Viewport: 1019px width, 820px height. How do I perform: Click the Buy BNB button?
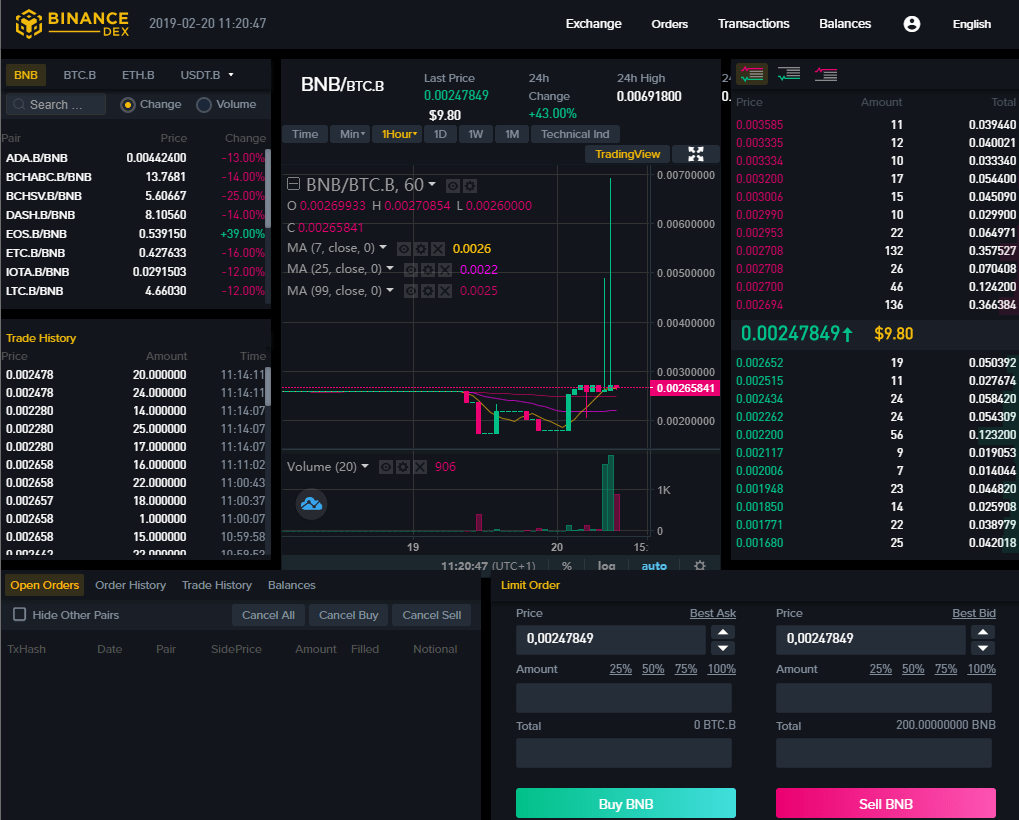(x=625, y=802)
